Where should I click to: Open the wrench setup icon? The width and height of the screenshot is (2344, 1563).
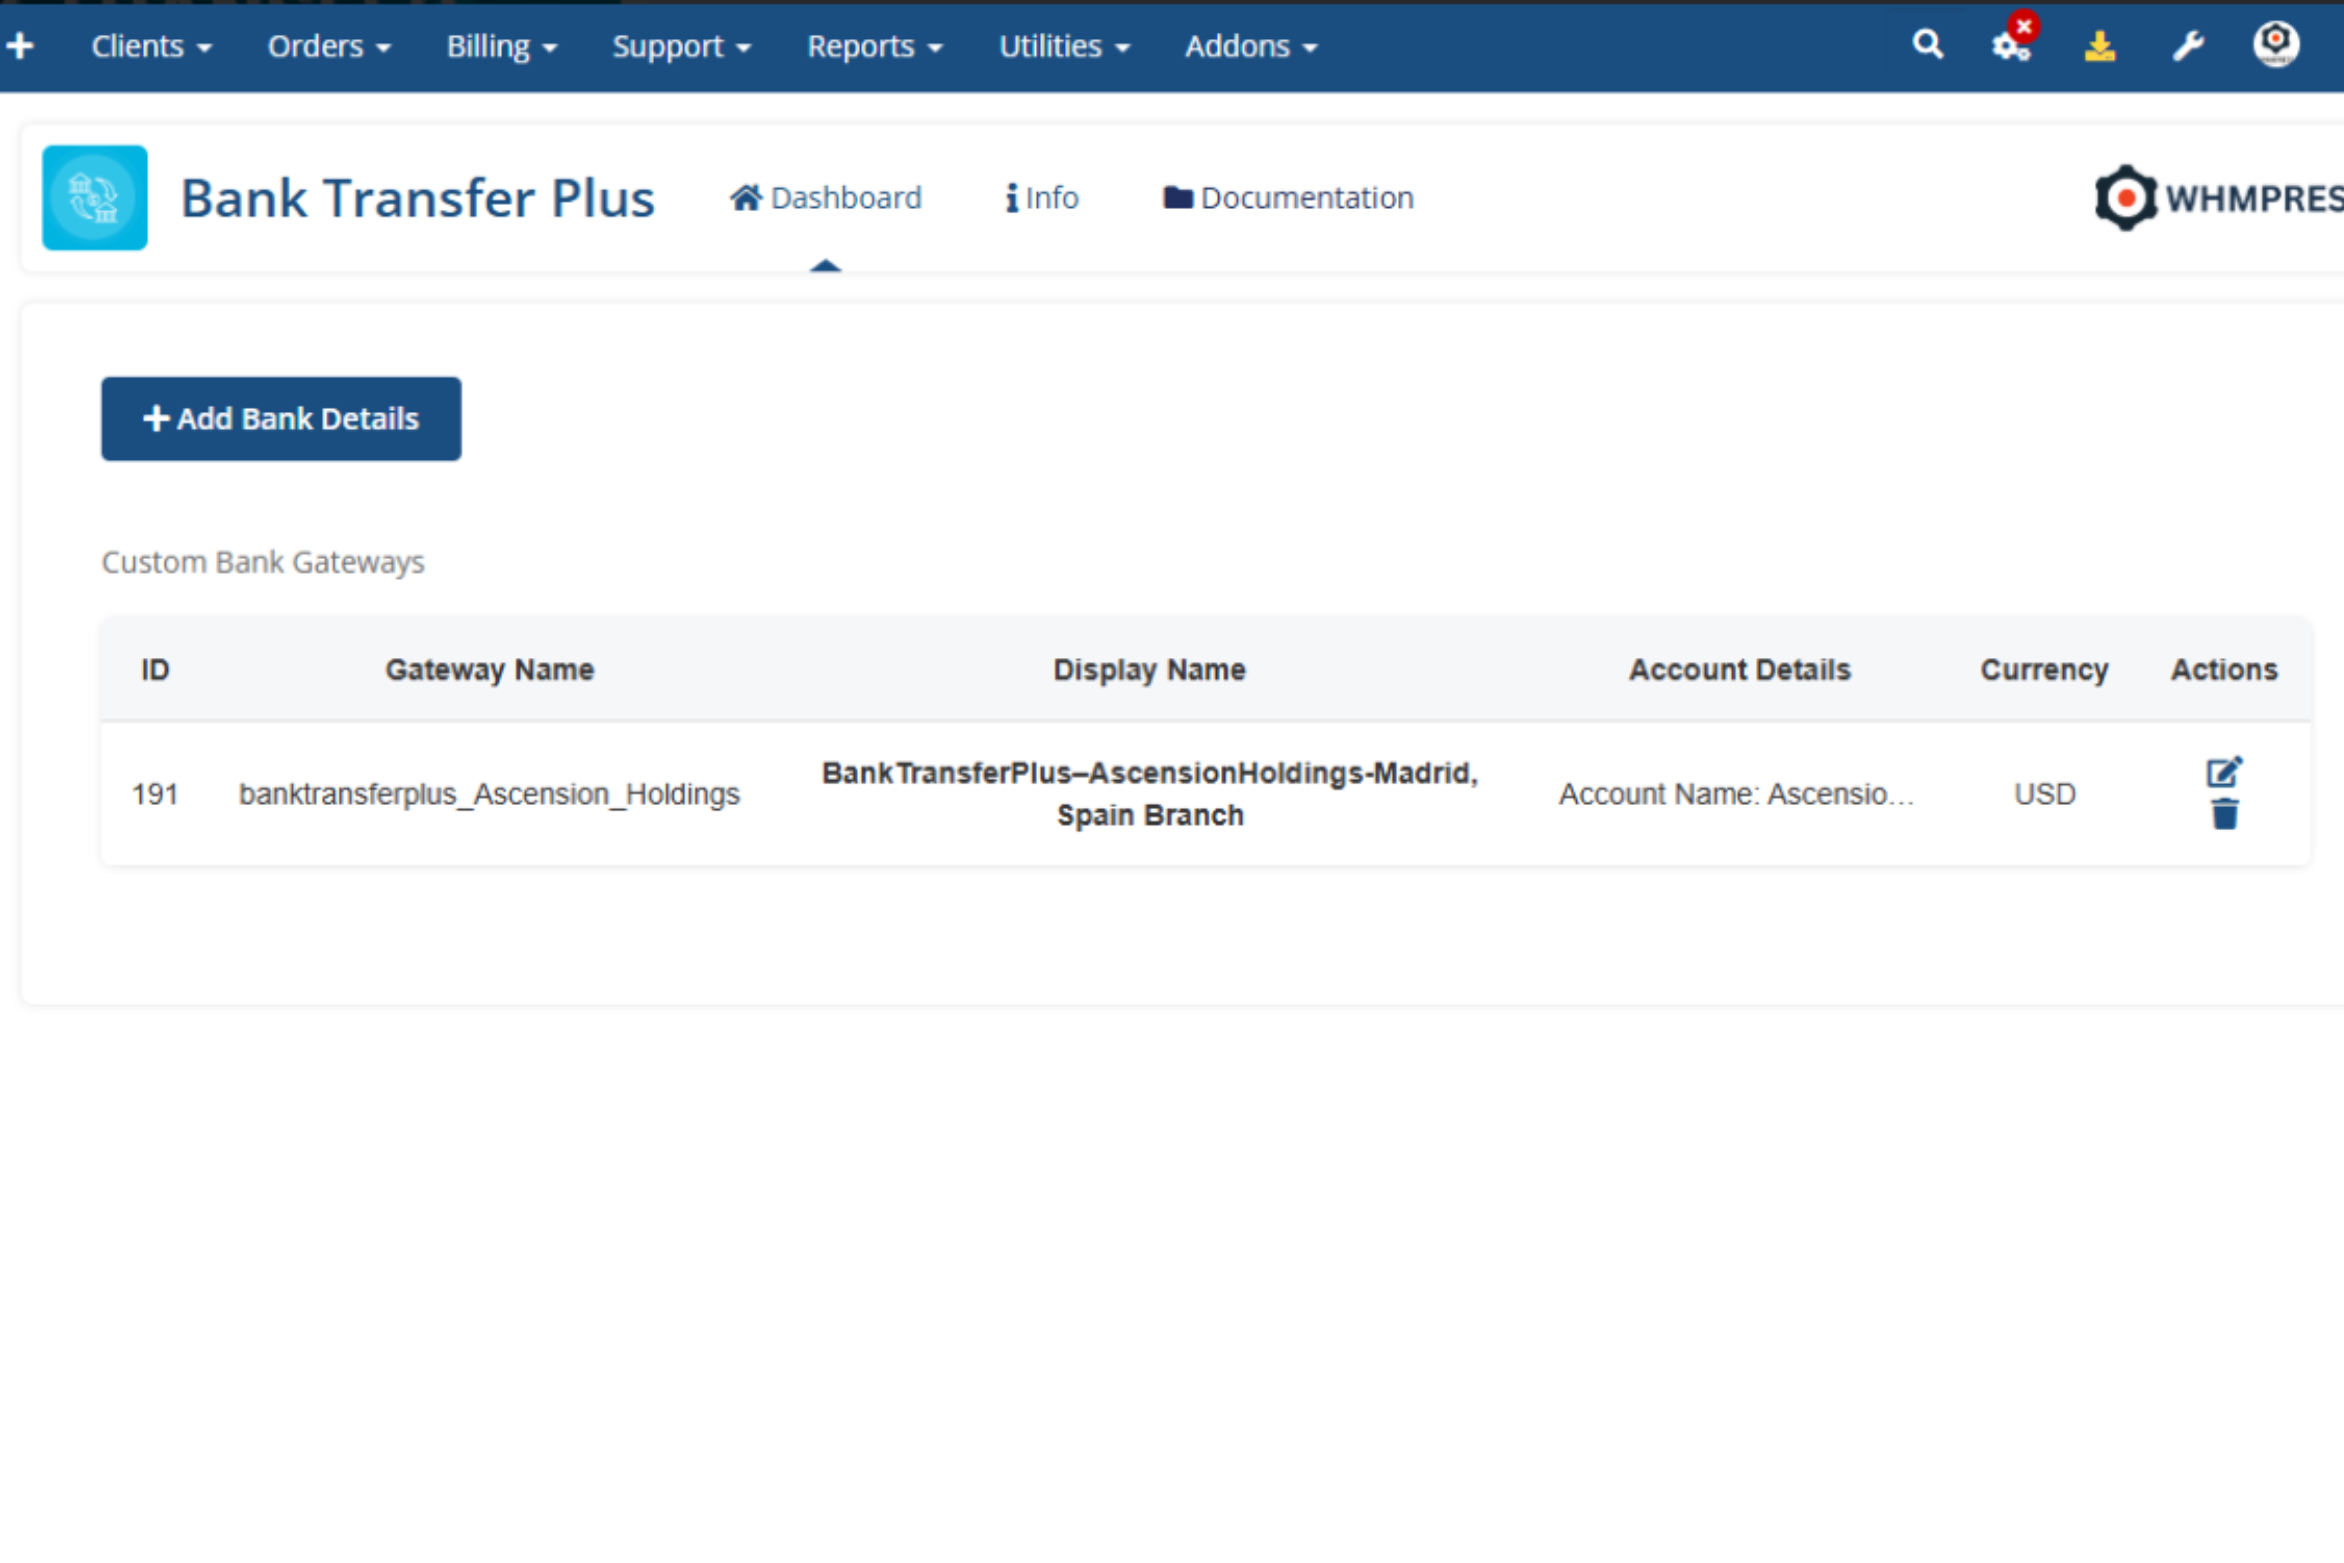(x=2187, y=46)
